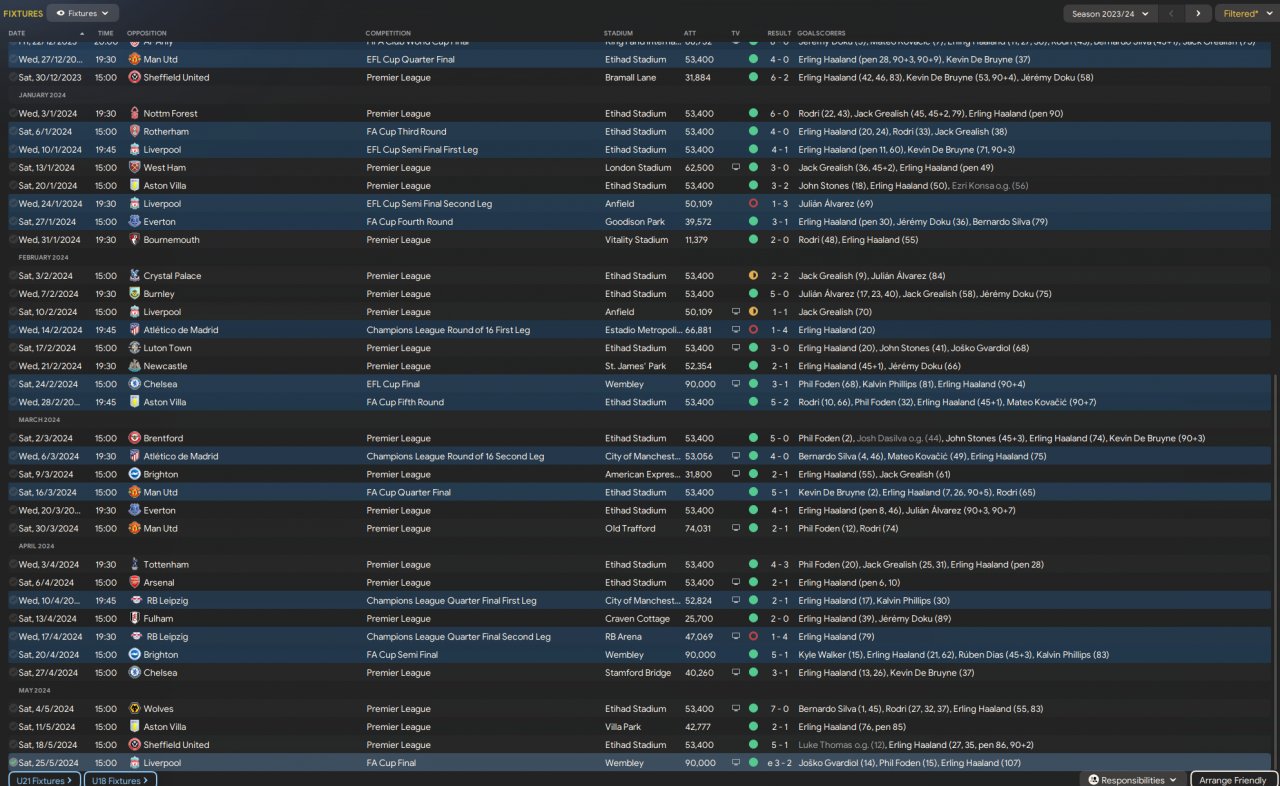This screenshot has width=1280, height=786.
Task: Click the red loss indicator on 24/1/2024 row
Action: tap(753, 204)
